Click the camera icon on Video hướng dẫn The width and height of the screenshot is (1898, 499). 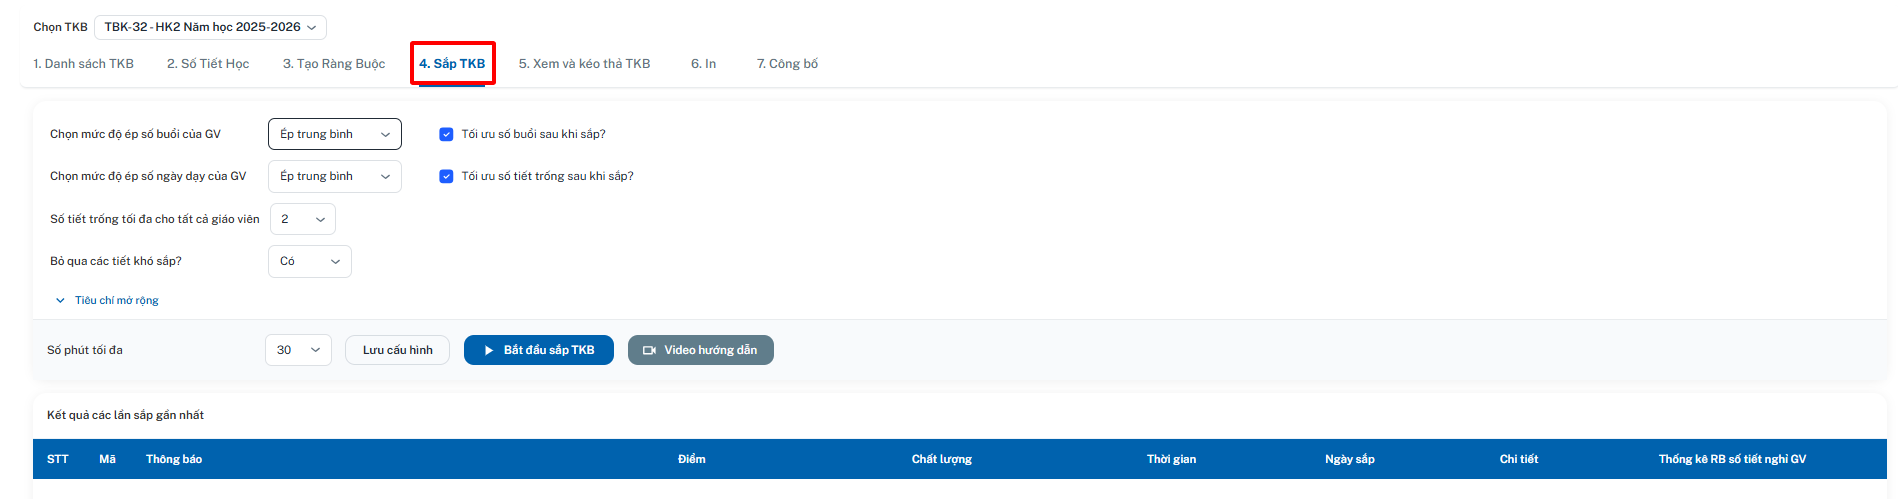649,350
